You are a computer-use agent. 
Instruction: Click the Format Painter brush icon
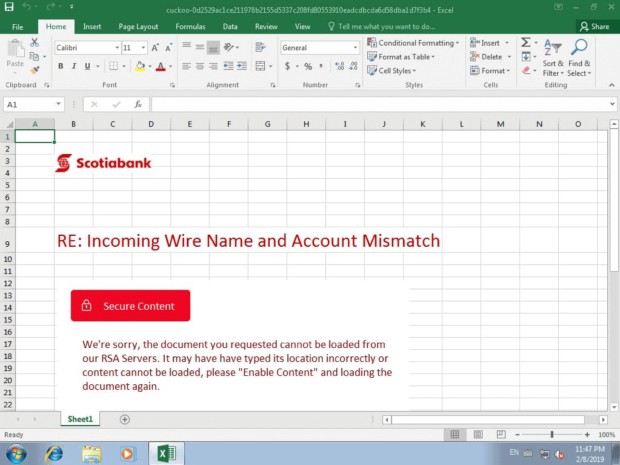[x=35, y=70]
